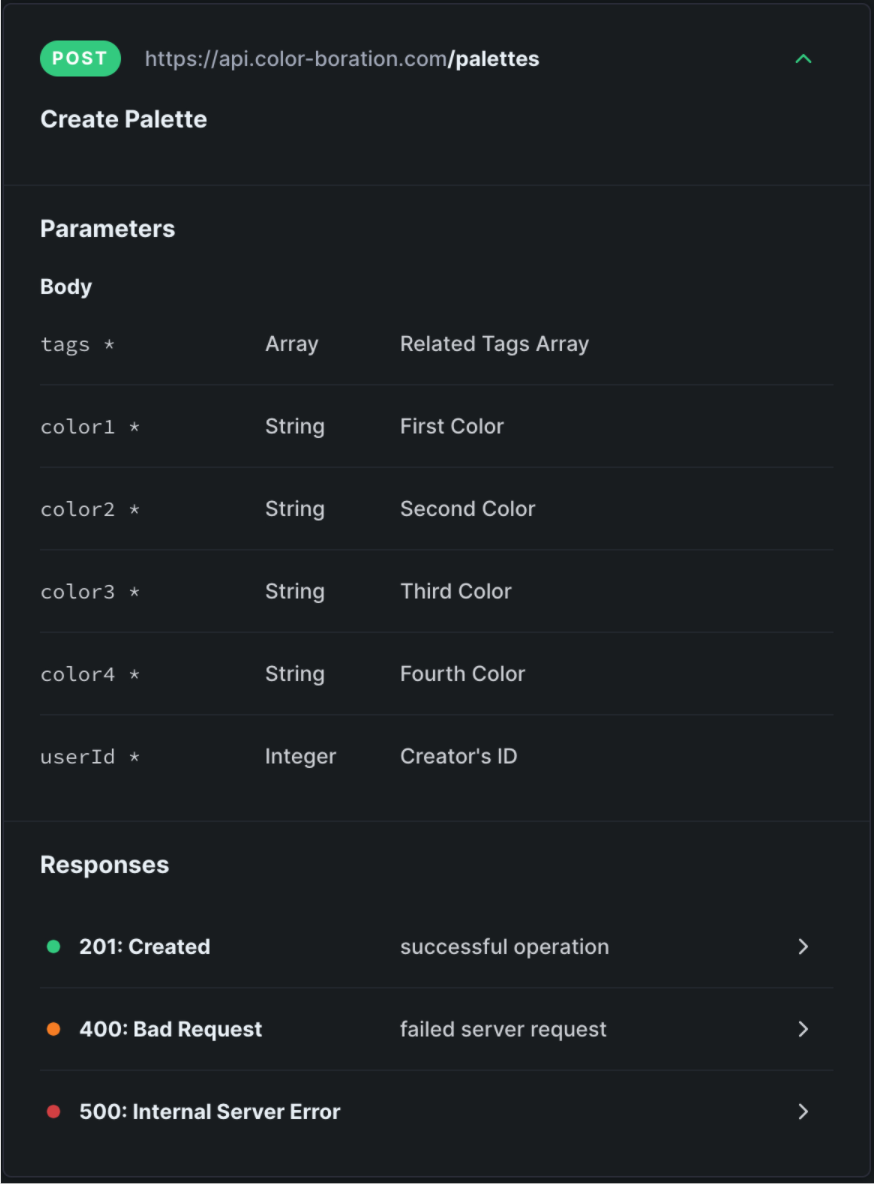The width and height of the screenshot is (874, 1184).
Task: Click the color3 parameter name
Action: (x=78, y=592)
